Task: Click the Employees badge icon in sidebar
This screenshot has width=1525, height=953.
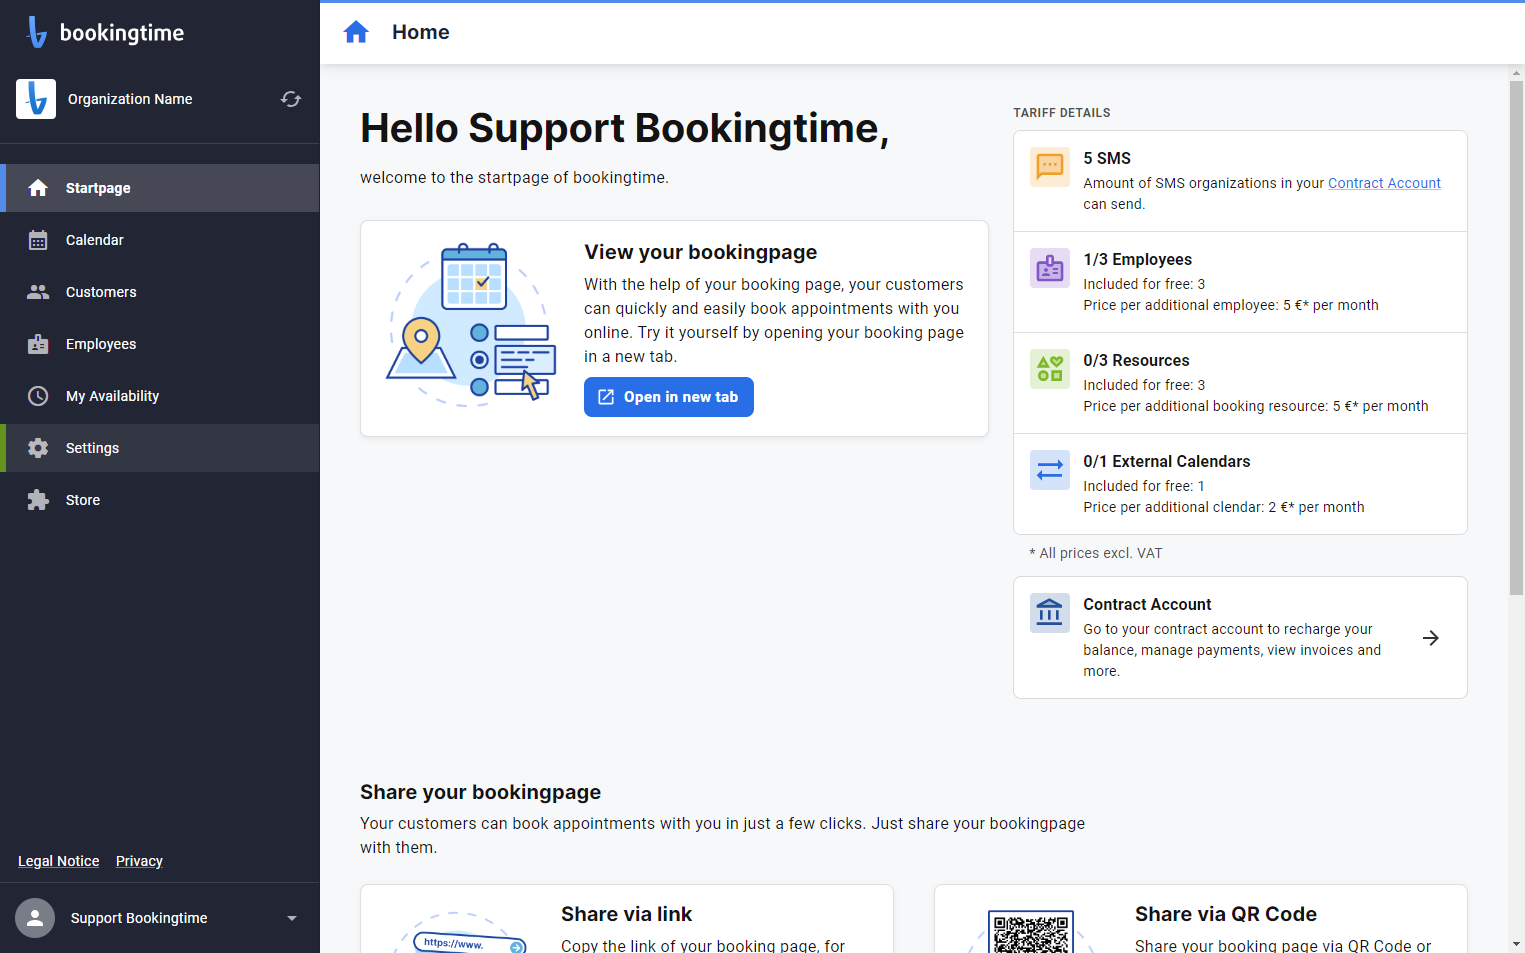Action: tap(38, 344)
